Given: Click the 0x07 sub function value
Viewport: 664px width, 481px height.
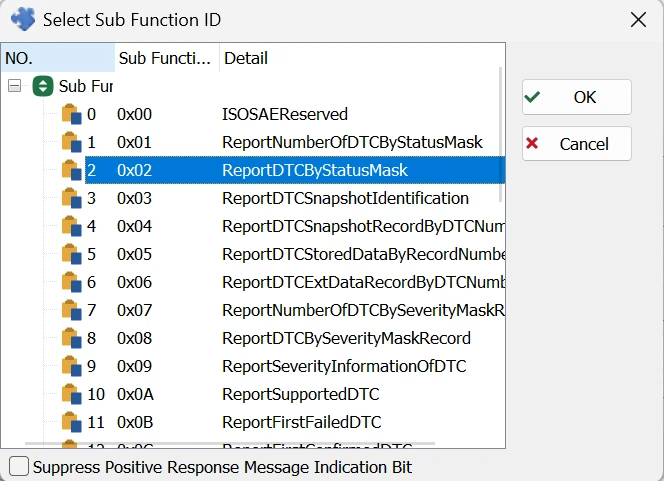Looking at the screenshot, I should [134, 310].
